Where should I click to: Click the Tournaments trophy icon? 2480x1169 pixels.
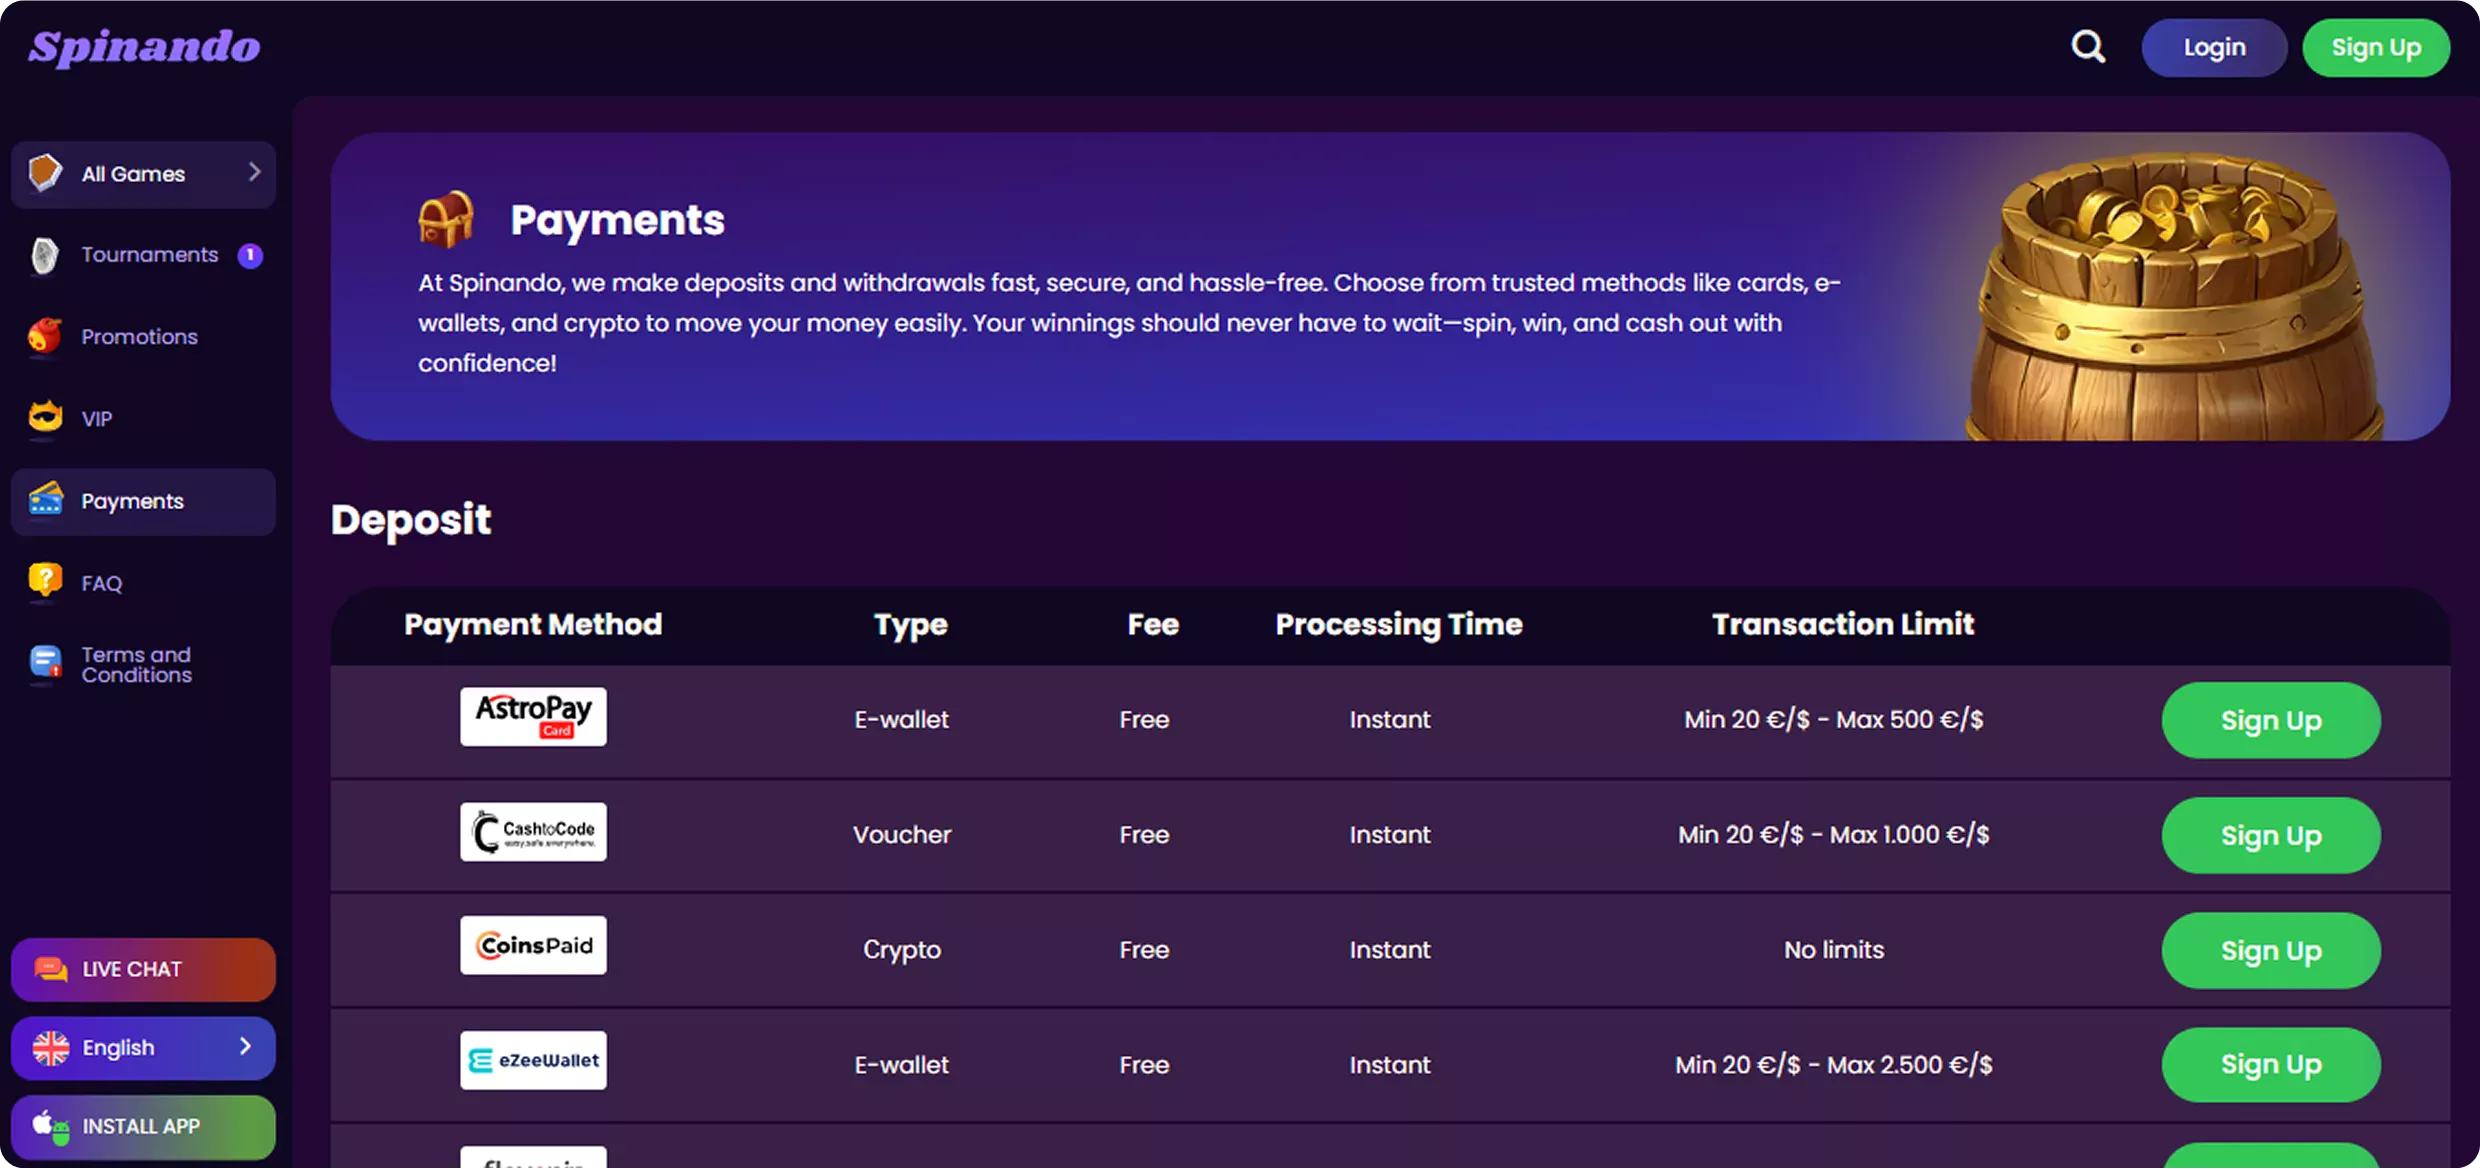point(45,255)
